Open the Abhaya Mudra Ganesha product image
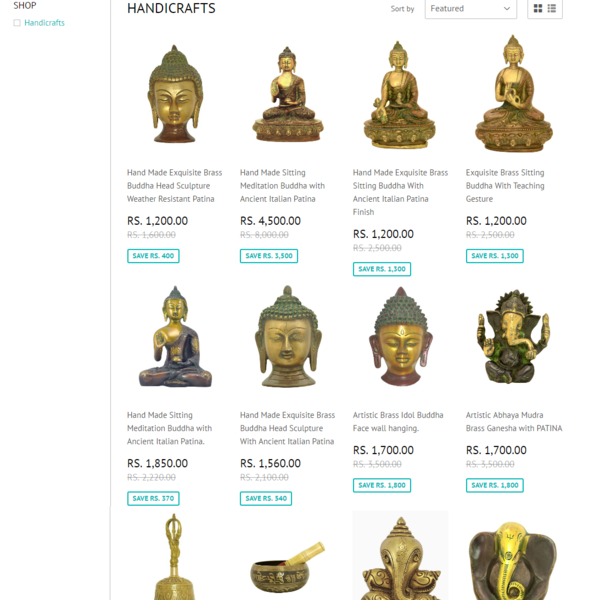The width and height of the screenshot is (600, 600). pyautogui.click(x=514, y=337)
